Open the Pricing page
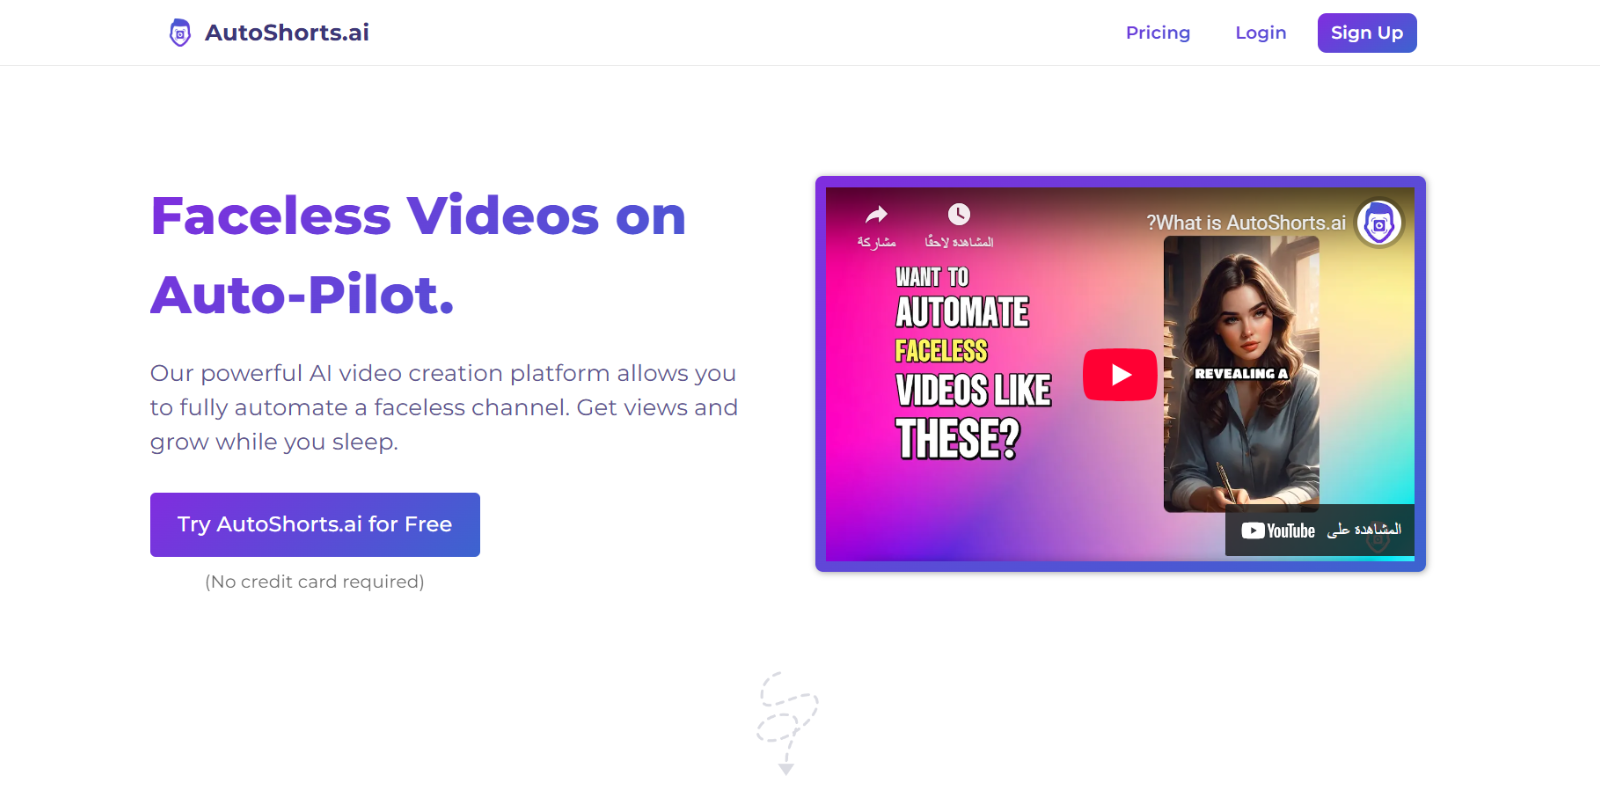The width and height of the screenshot is (1600, 805). click(x=1158, y=33)
